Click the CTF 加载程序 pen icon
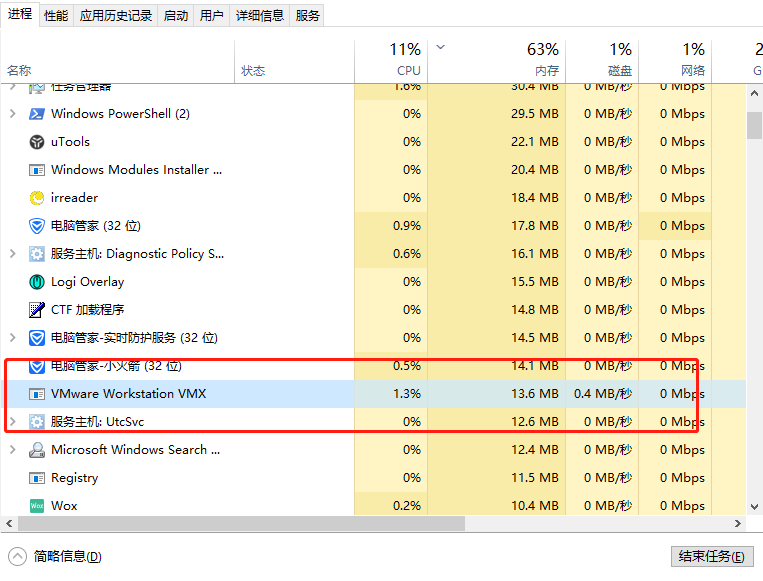763x581 pixels. click(x=36, y=310)
